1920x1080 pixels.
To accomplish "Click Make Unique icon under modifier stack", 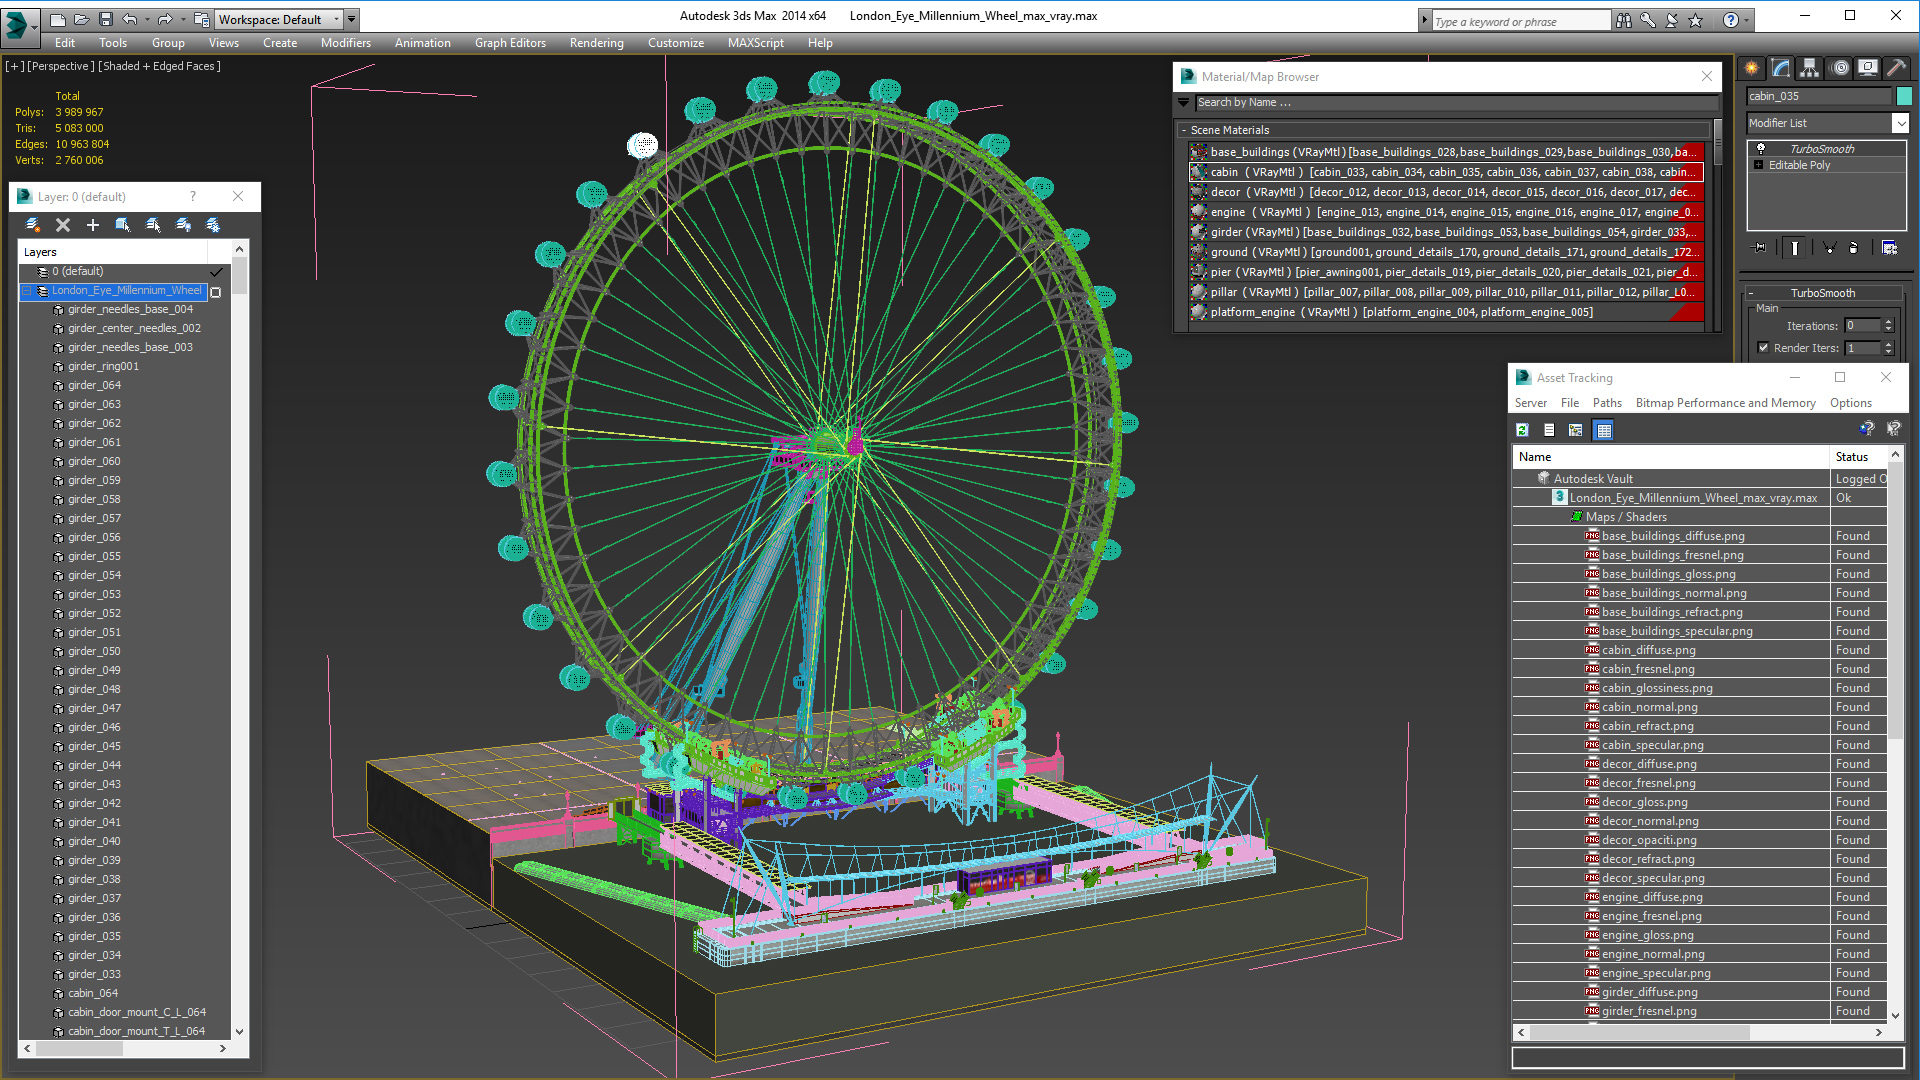I will [x=1829, y=248].
